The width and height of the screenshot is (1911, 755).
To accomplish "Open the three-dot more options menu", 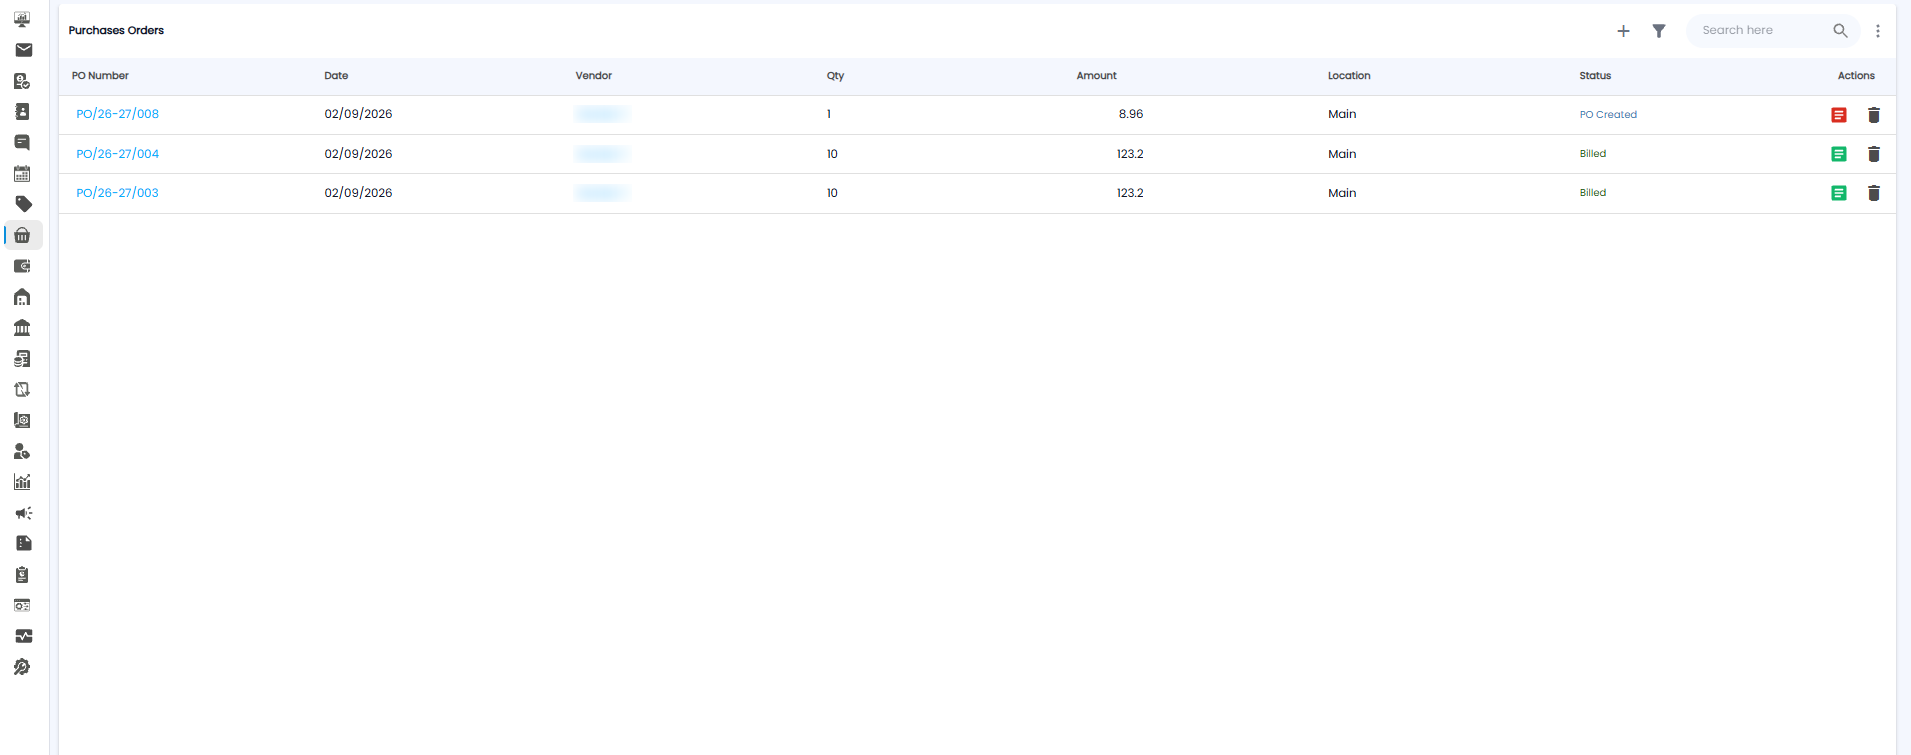I will click(1878, 31).
